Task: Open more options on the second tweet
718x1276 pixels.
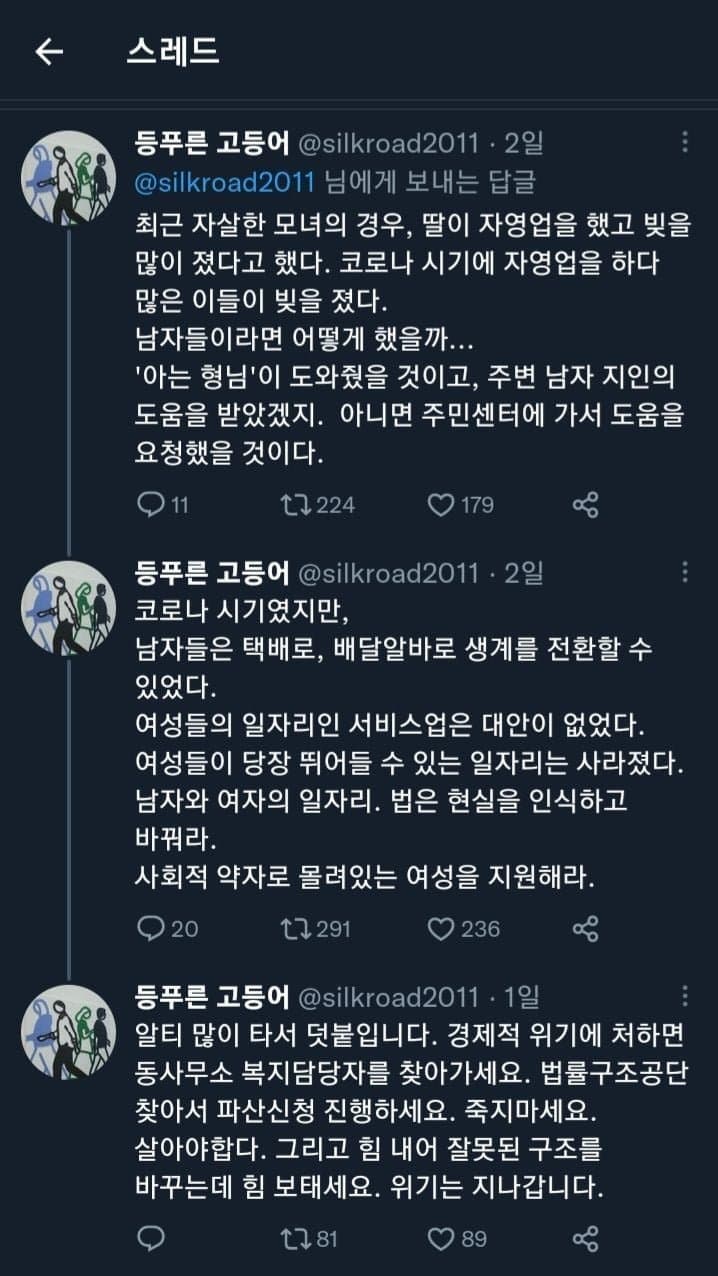Action: (x=684, y=571)
